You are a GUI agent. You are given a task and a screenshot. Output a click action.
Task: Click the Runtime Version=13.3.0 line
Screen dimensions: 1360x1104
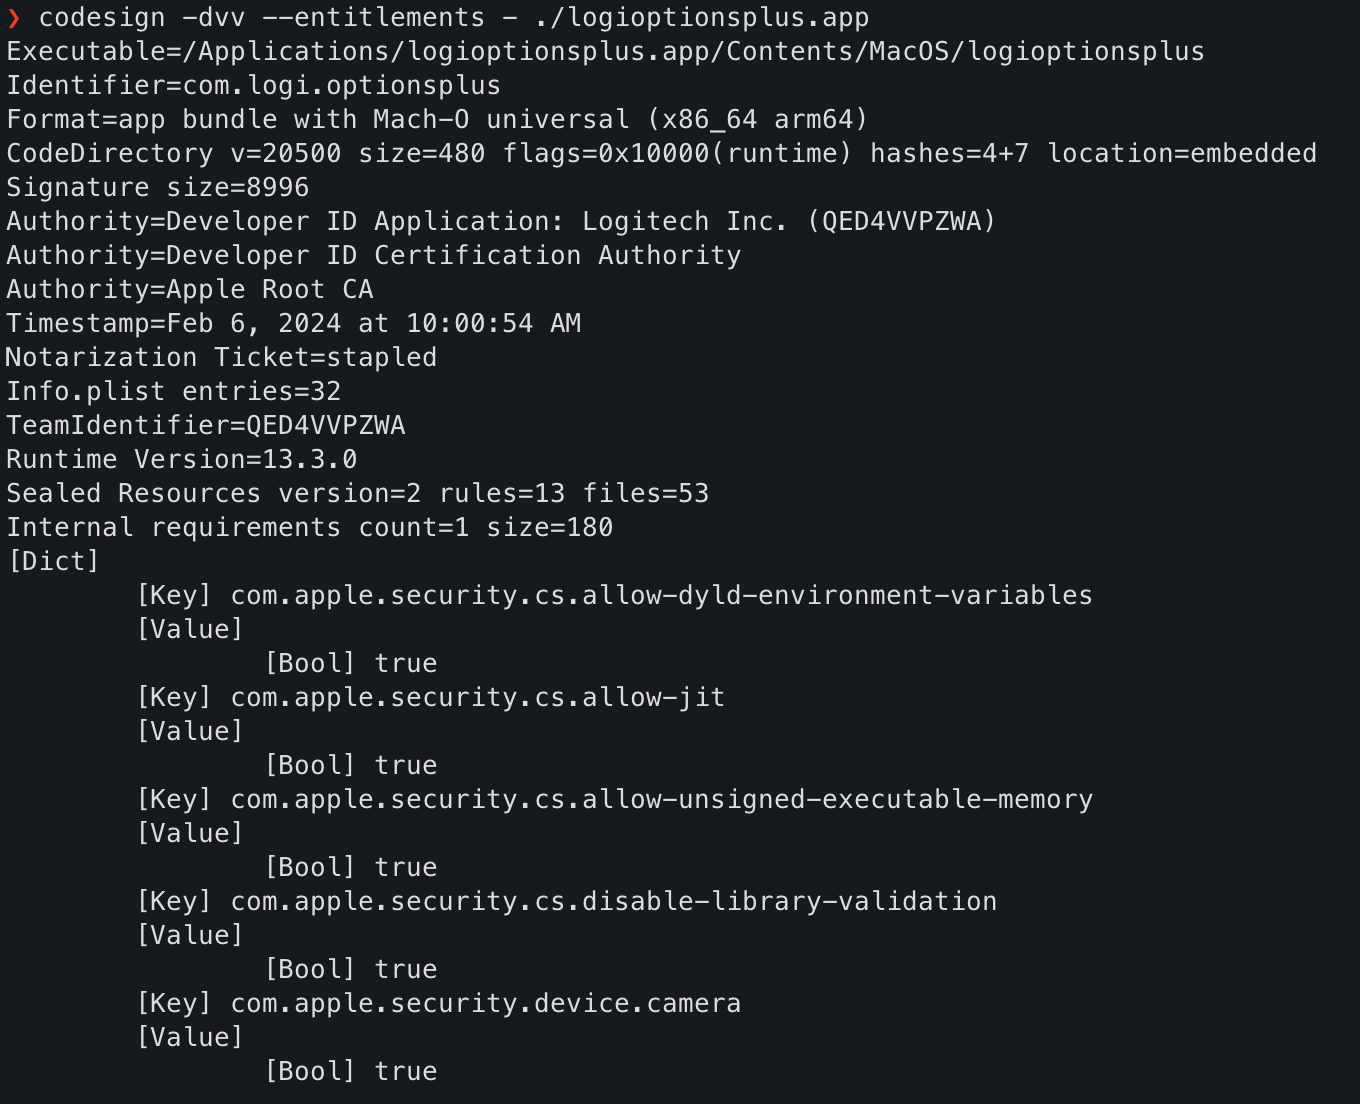(181, 460)
